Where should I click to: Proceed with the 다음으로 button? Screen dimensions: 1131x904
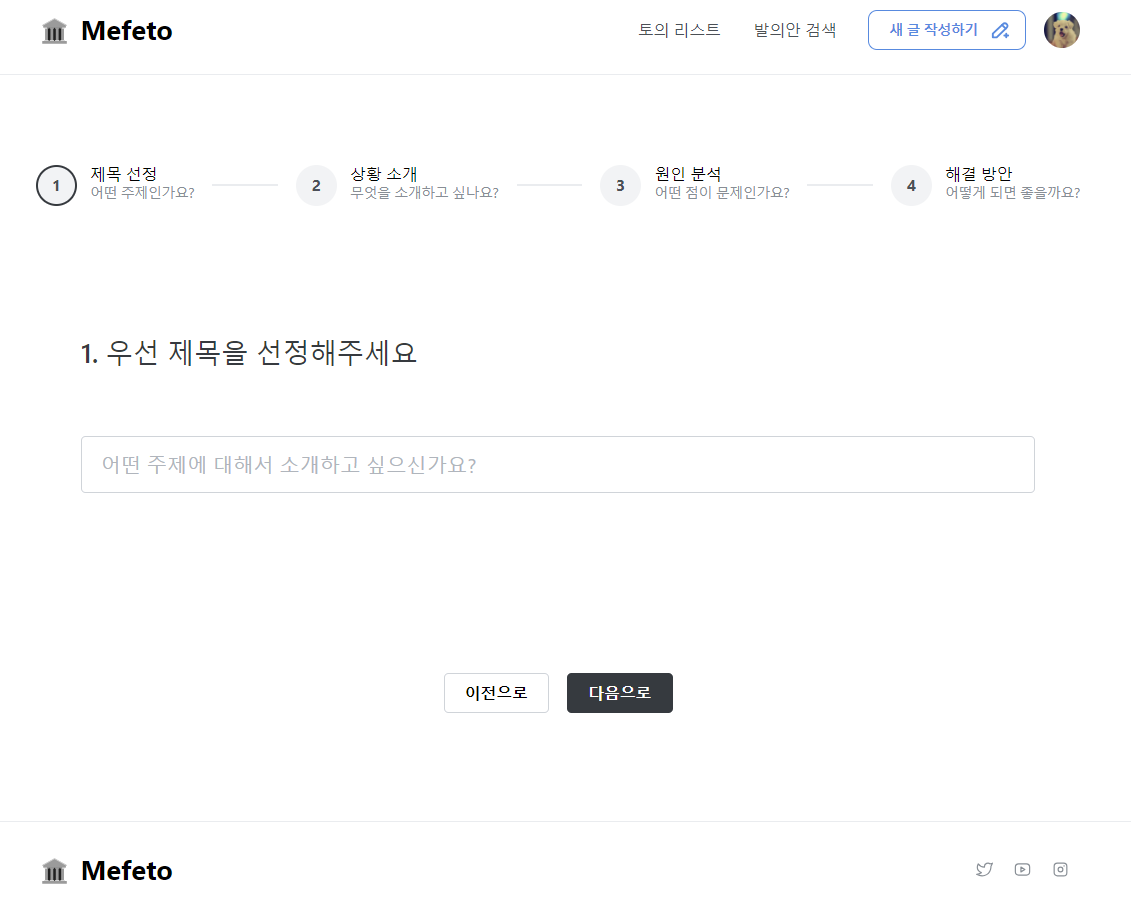pyautogui.click(x=620, y=693)
